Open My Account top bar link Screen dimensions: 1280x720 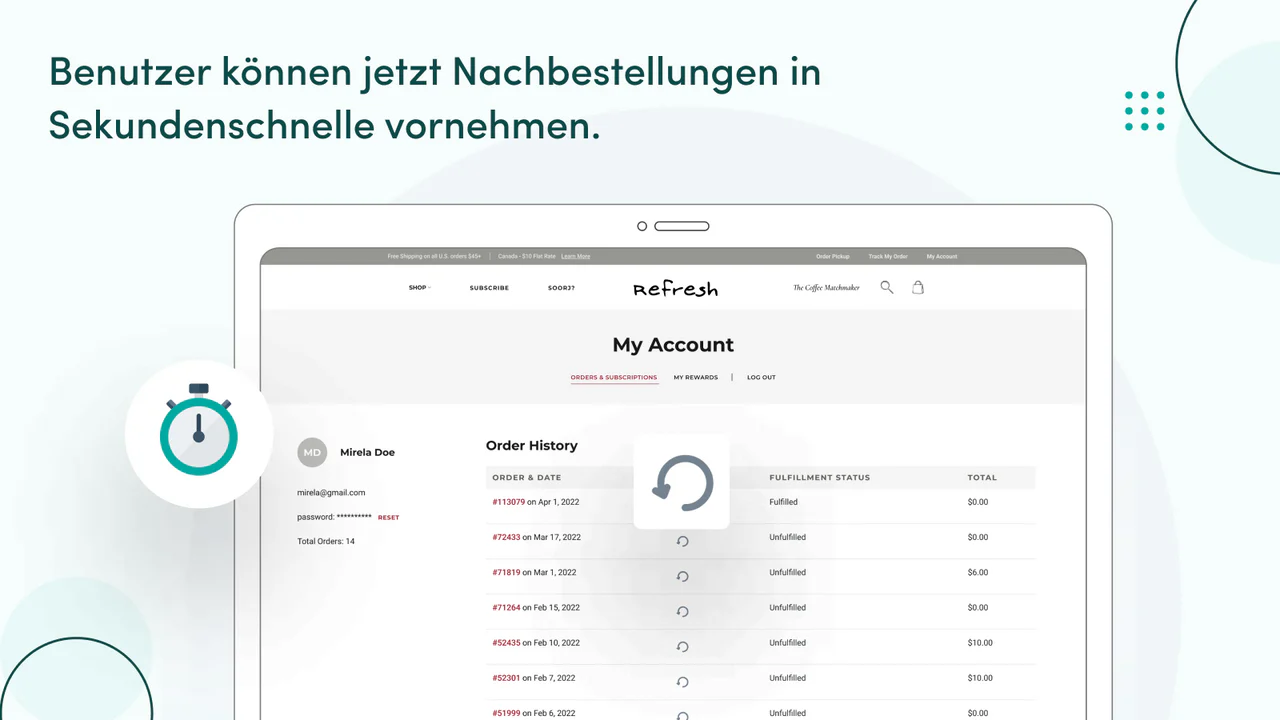pyautogui.click(x=942, y=256)
